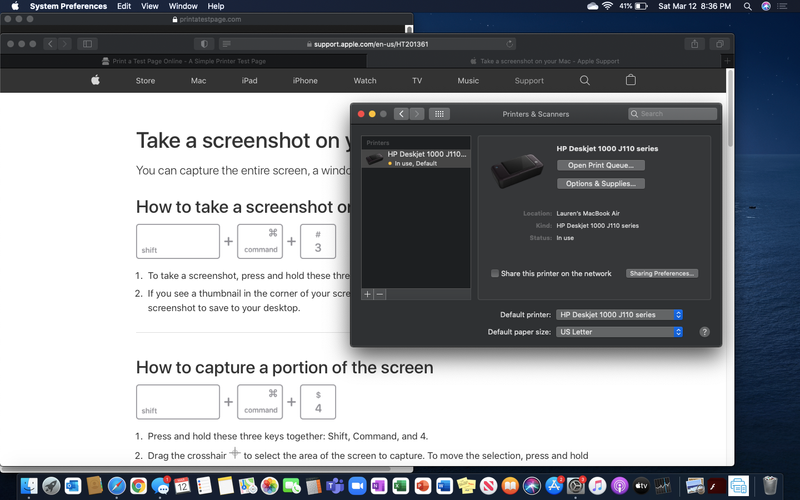Click Options & Supplies button
Image resolution: width=800 pixels, height=500 pixels.
(x=600, y=184)
